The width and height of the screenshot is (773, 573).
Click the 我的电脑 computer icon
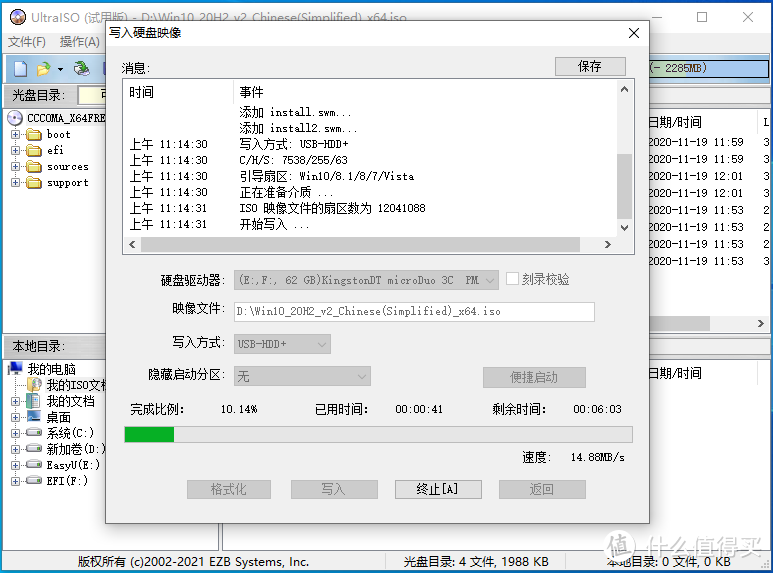15,368
